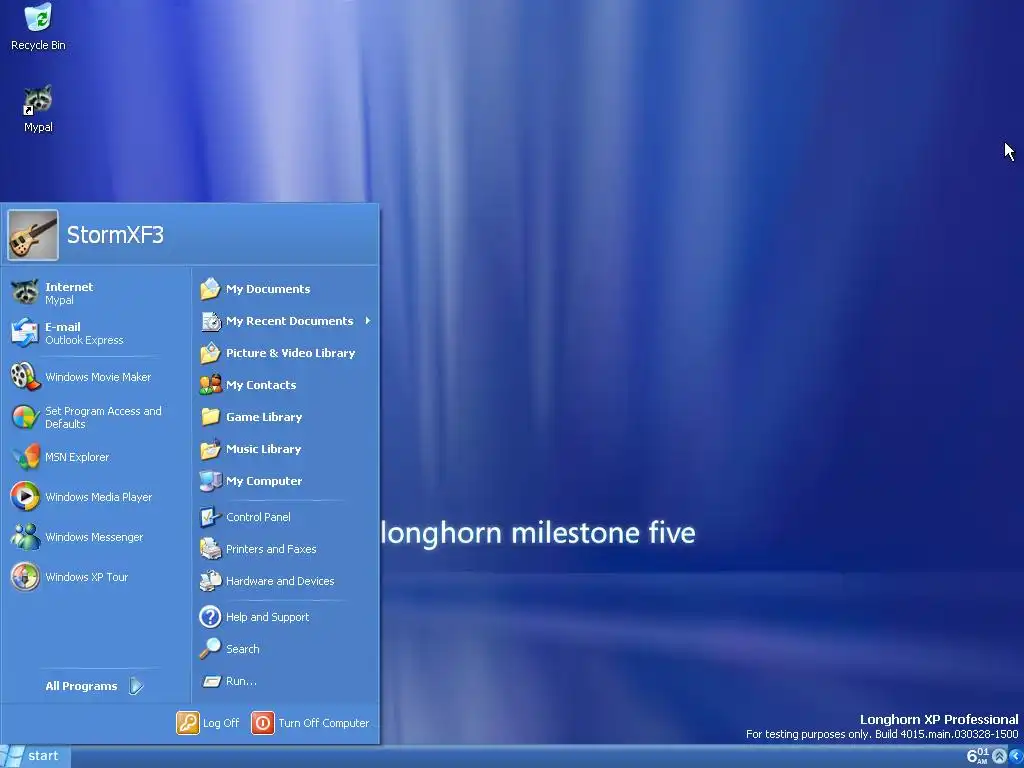Viewport: 1024px width, 768px height.
Task: Open the My Contacts people icon
Action: 210,385
